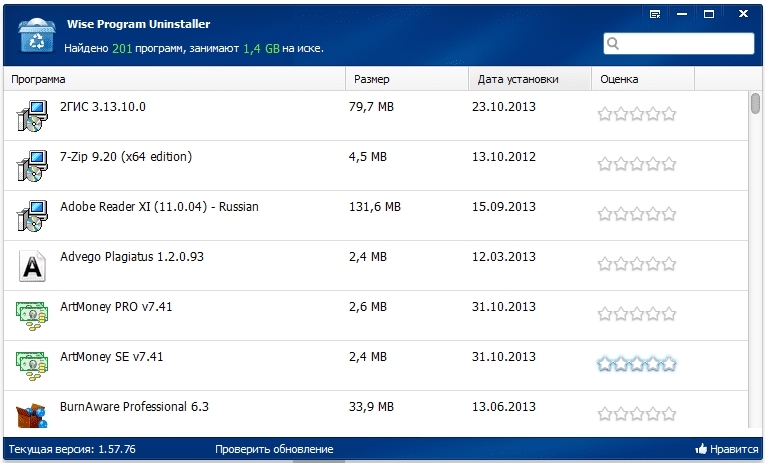Screen dimensions: 765x463
Task: Sort list by Размер column header
Action: point(407,79)
